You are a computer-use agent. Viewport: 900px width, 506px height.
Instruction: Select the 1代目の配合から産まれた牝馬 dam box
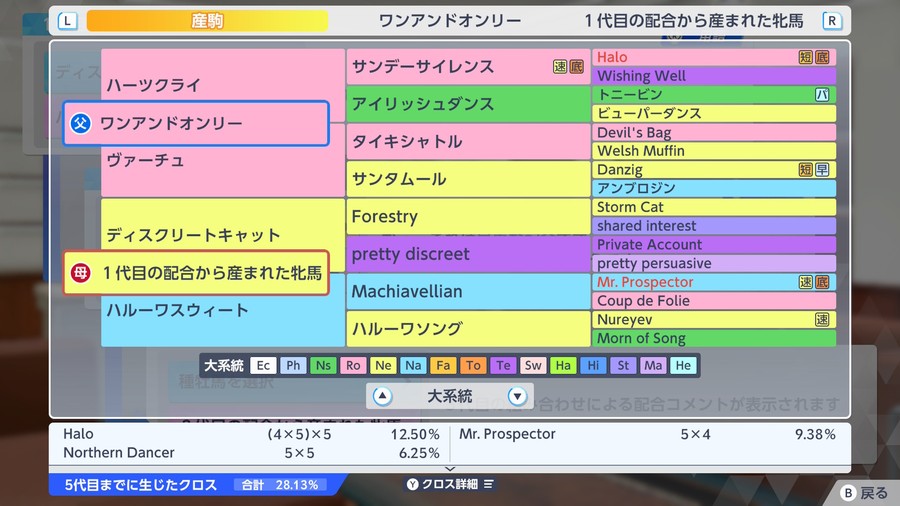tap(196, 273)
